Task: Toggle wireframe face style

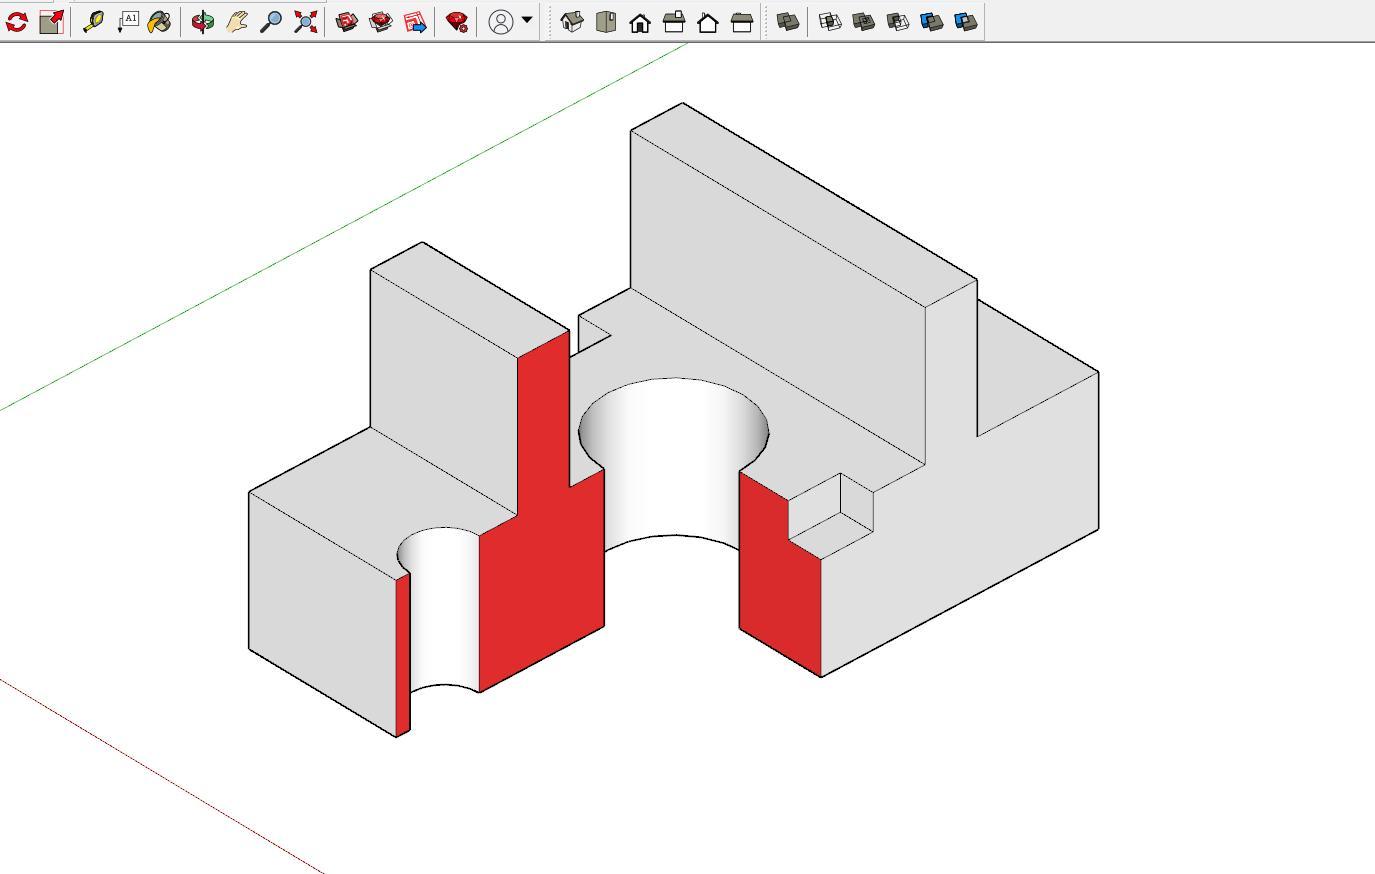Action: click(x=830, y=22)
